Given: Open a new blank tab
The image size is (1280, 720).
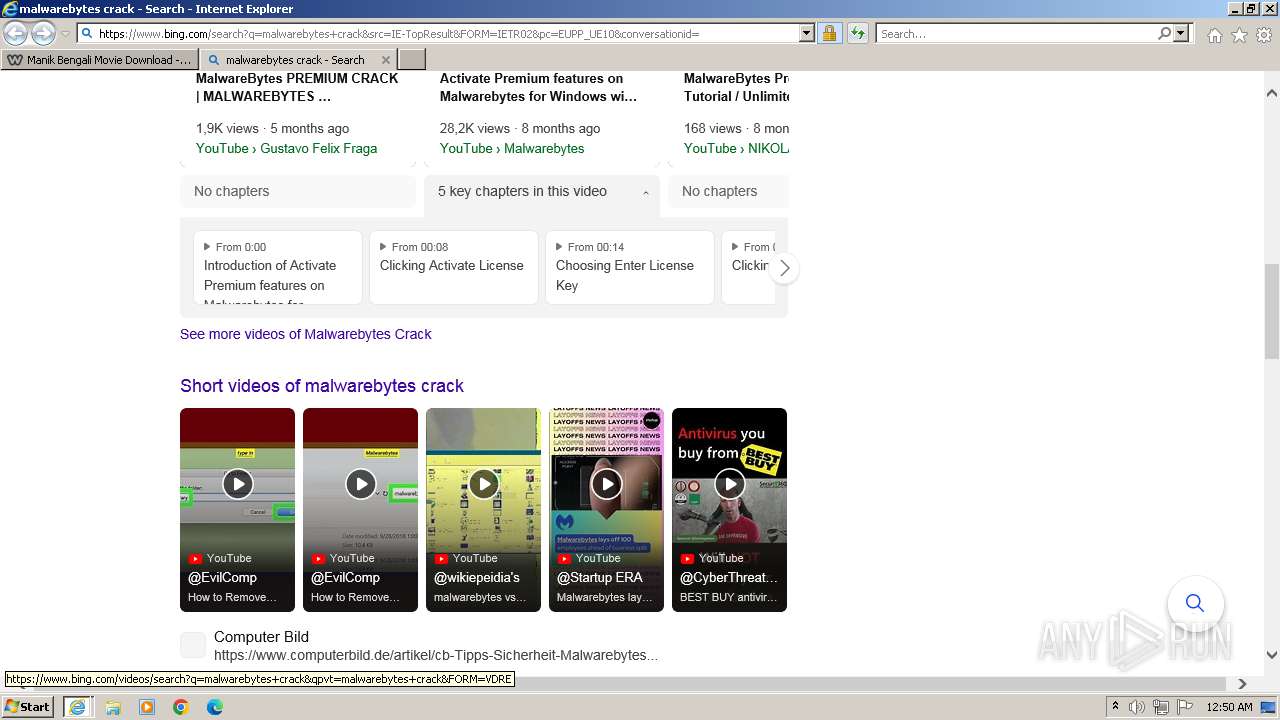Looking at the screenshot, I should coord(412,60).
